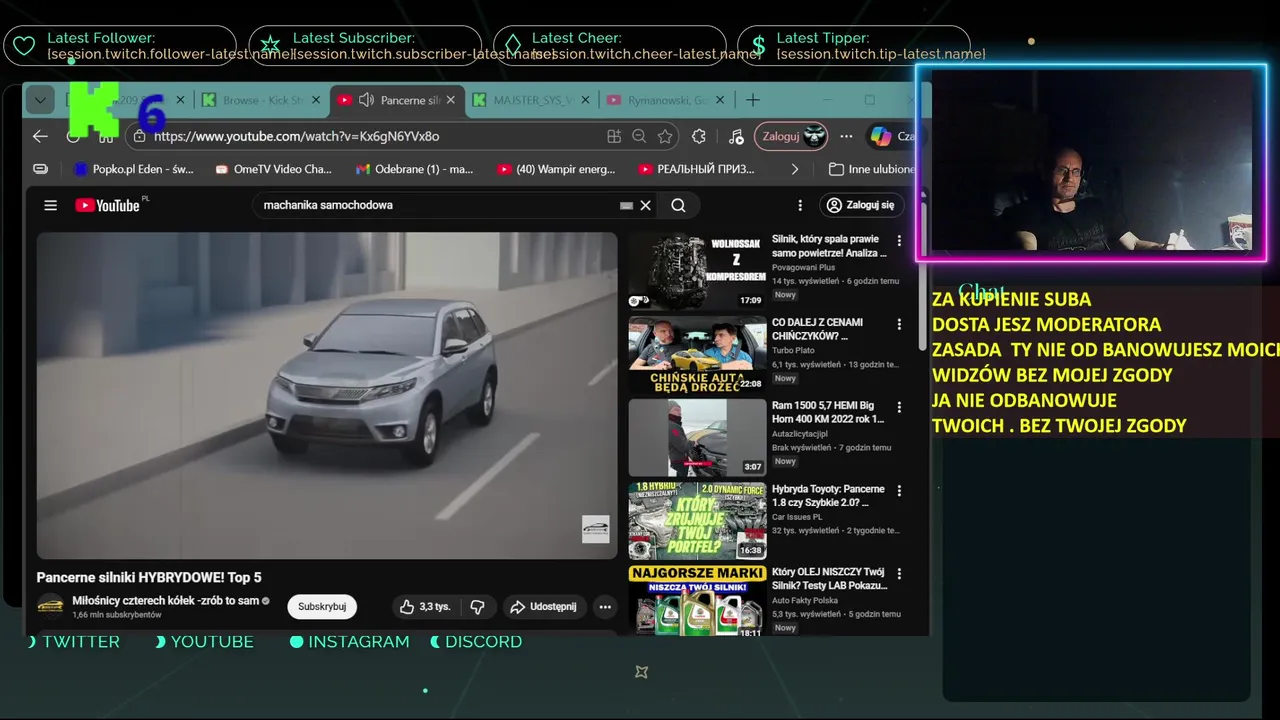Viewport: 1280px width, 720px height.
Task: Open Ram 1500 5,7 HEMI video title
Action: [828, 412]
